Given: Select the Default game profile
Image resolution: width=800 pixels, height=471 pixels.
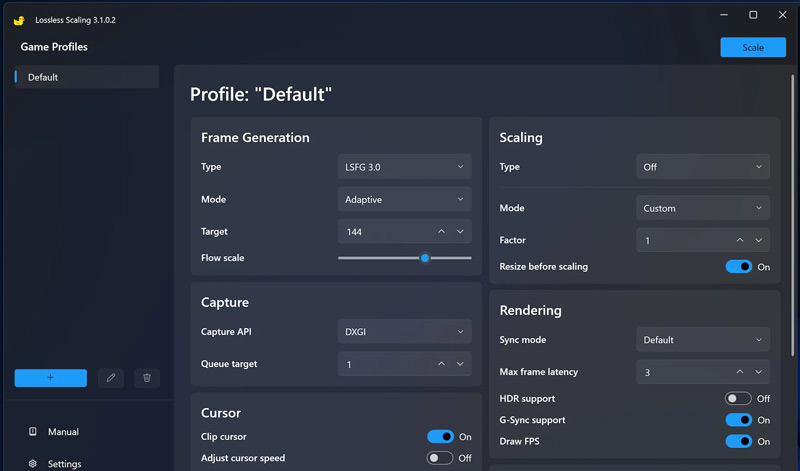Looking at the screenshot, I should pos(87,77).
